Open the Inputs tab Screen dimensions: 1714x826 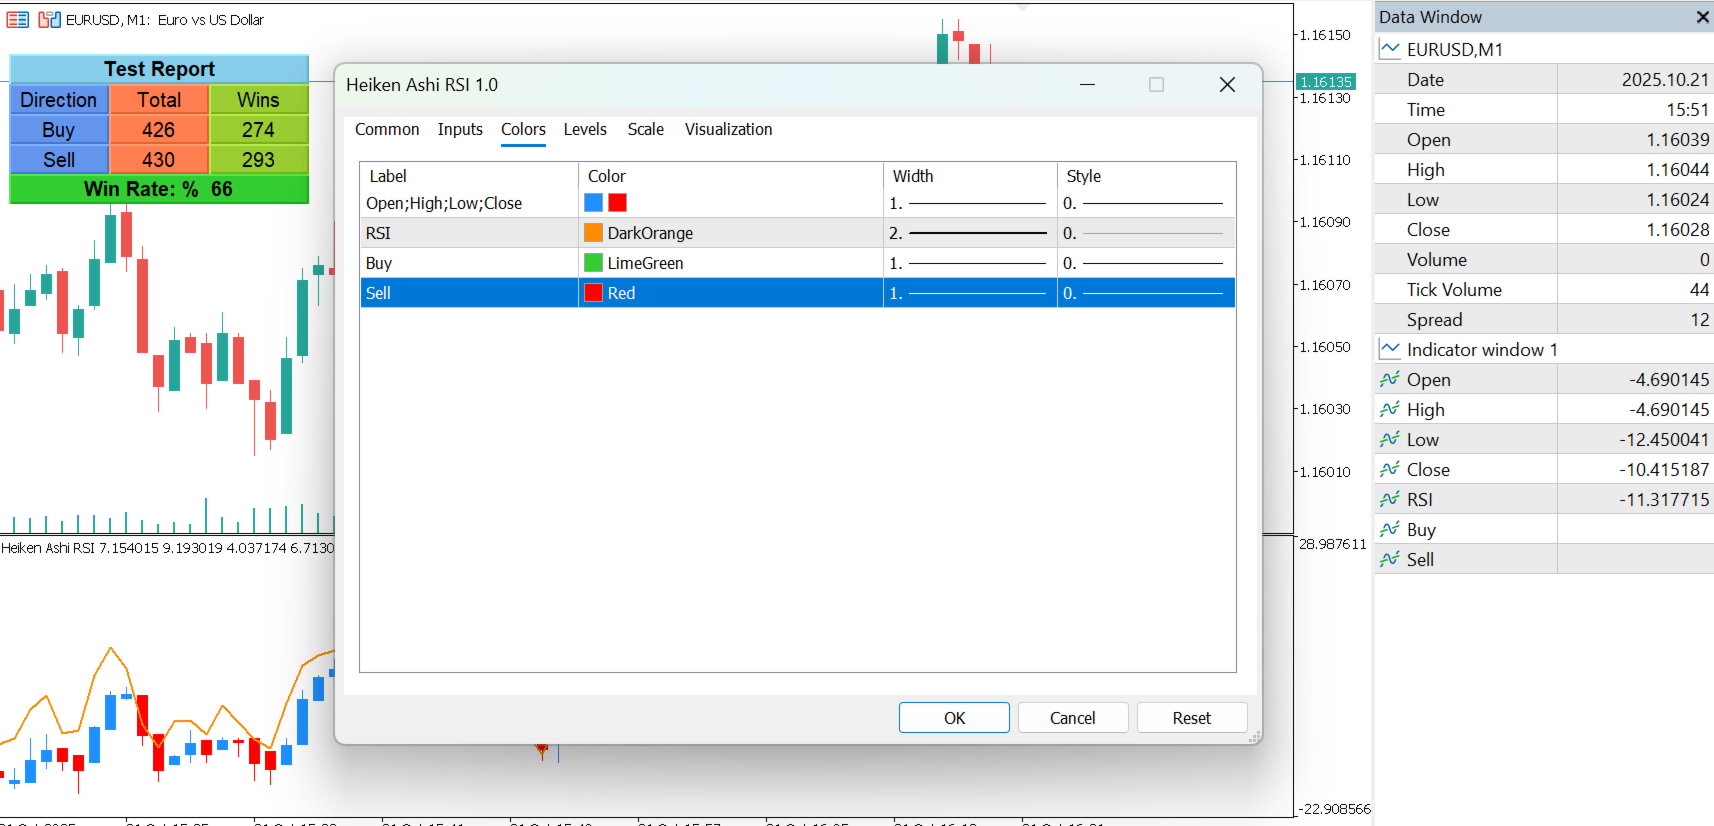coord(460,129)
